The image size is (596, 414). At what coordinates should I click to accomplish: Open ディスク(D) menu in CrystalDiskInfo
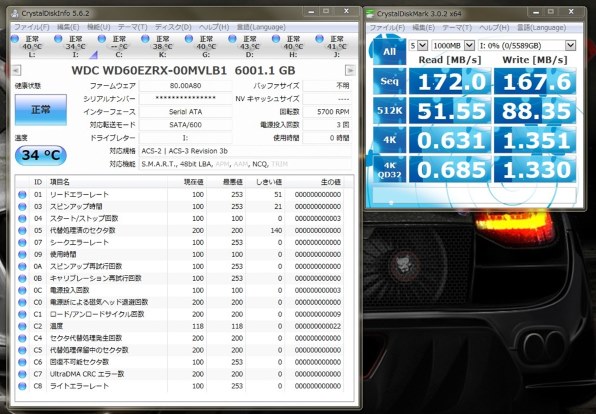173,27
